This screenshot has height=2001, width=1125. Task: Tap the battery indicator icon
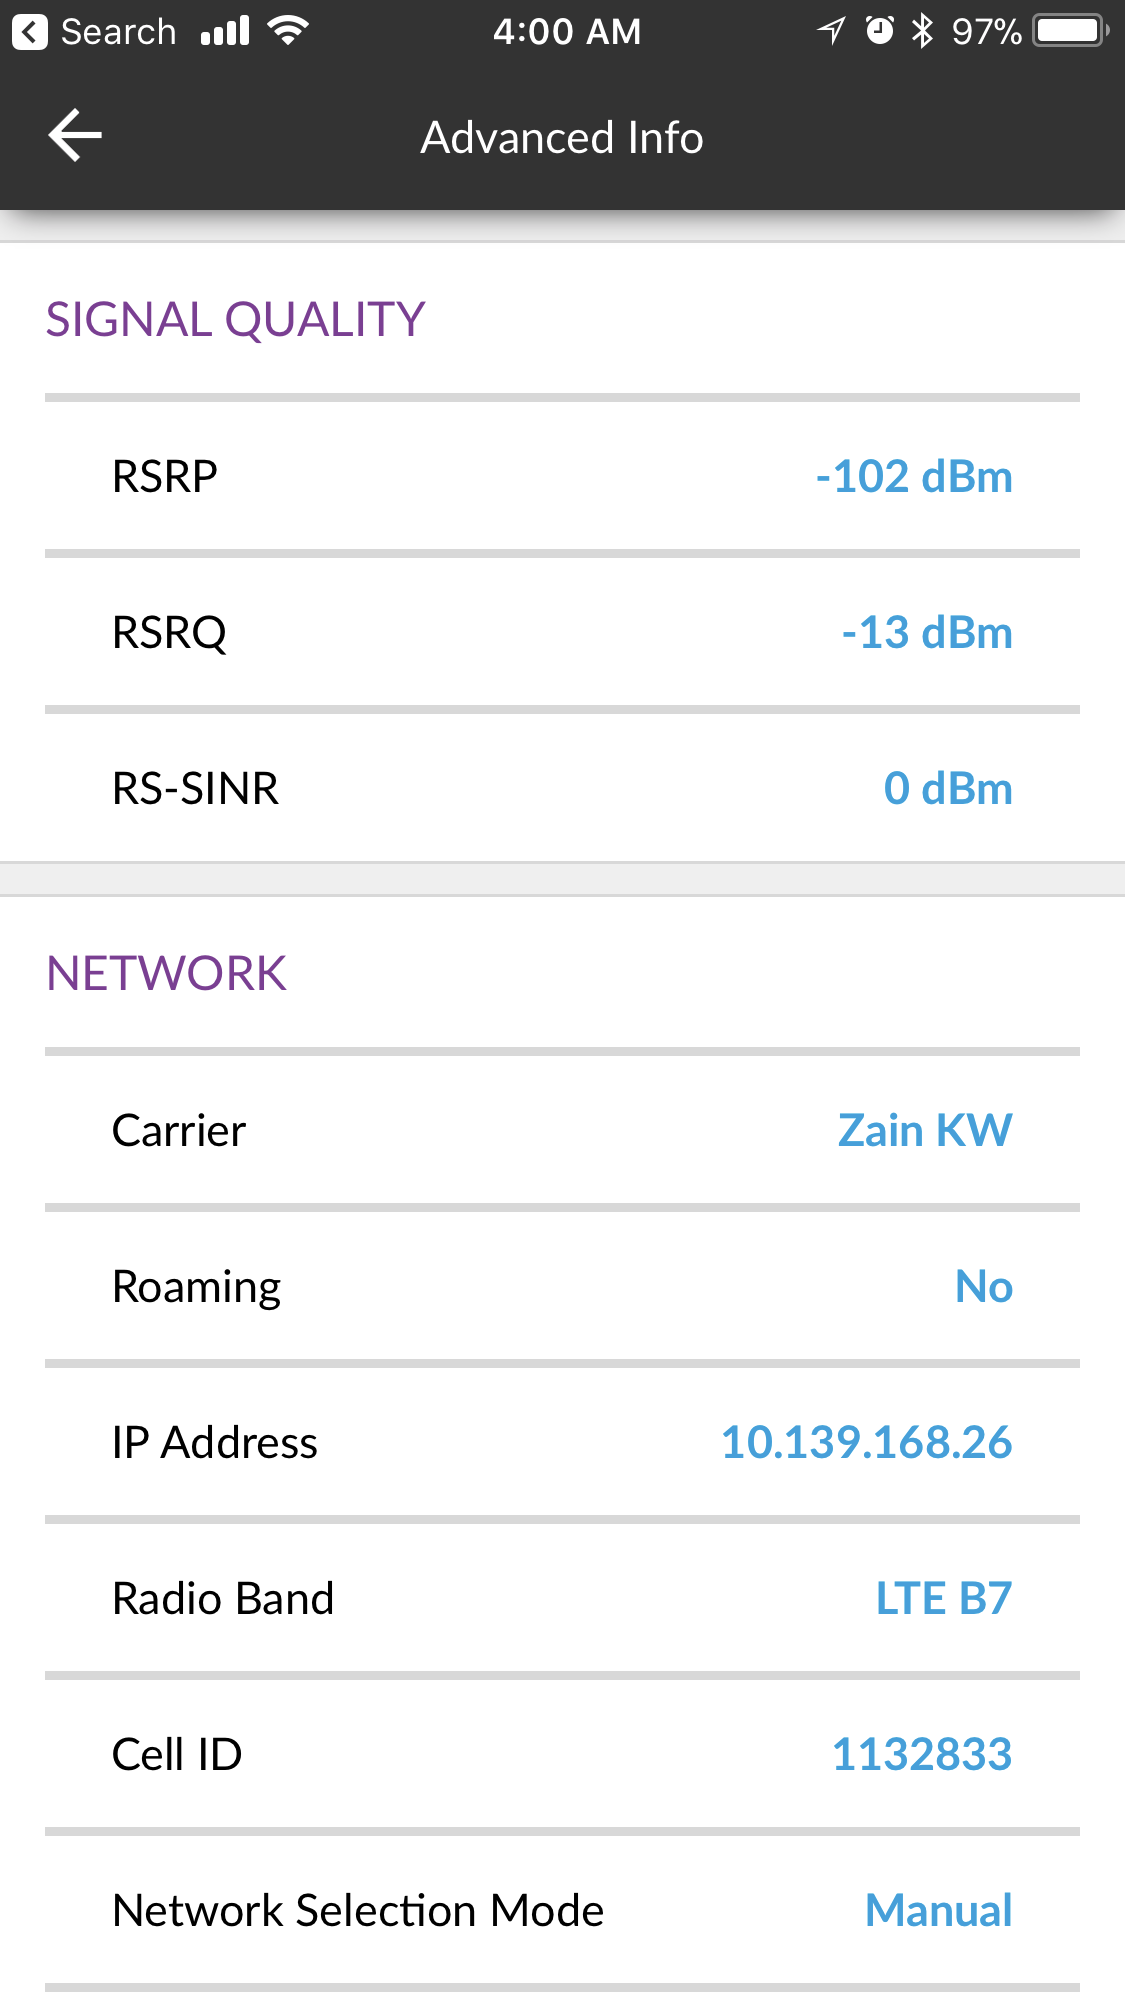pos(1071,31)
